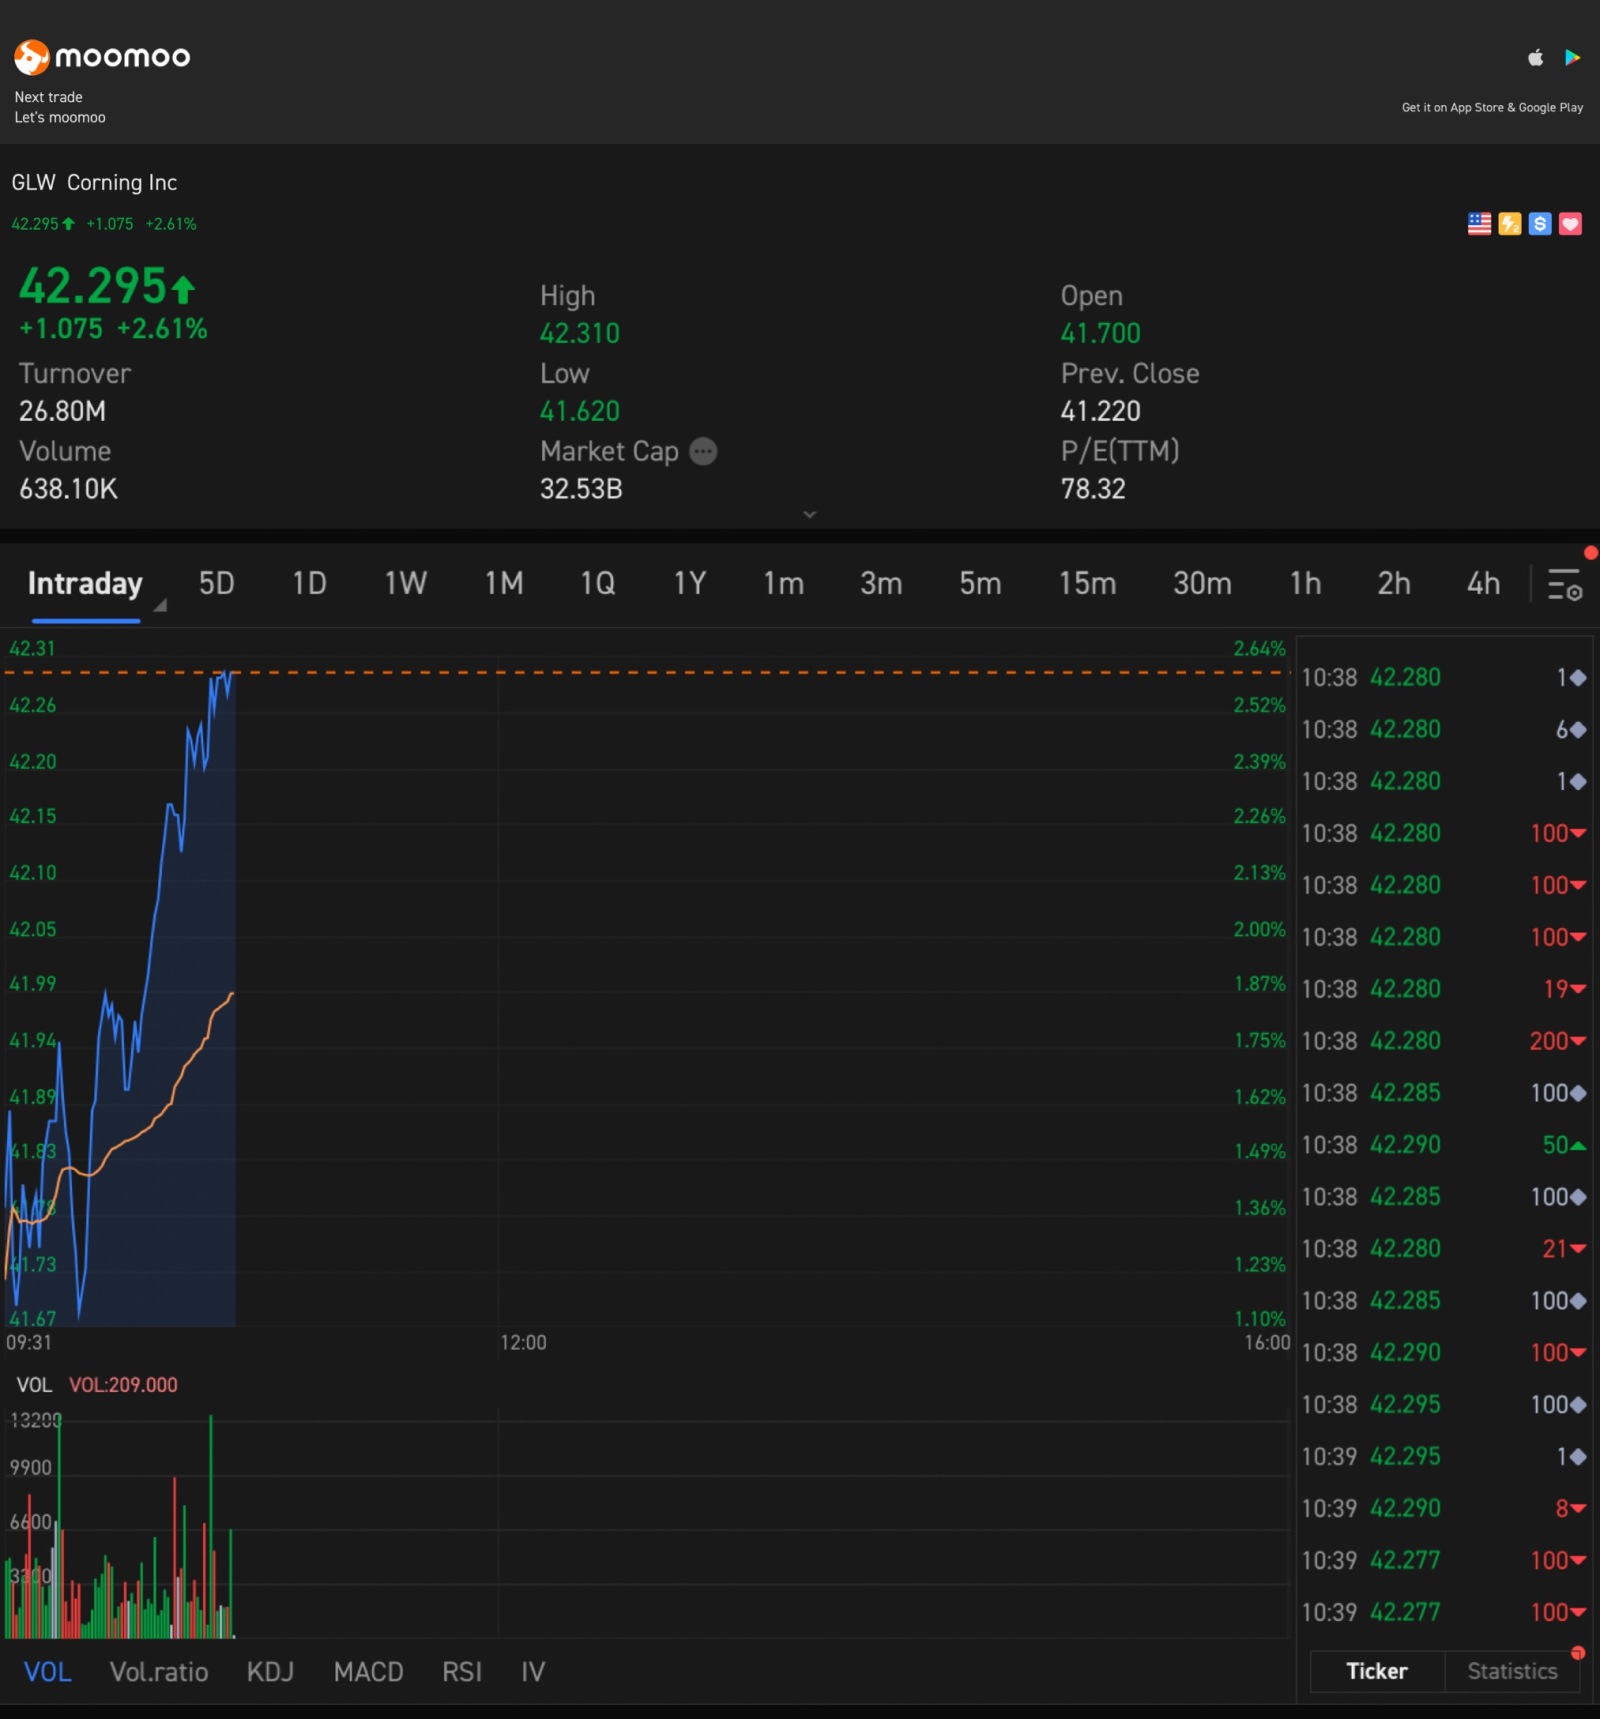Click the Market Cap info bubble icon
The image size is (1600, 1719).
point(704,452)
